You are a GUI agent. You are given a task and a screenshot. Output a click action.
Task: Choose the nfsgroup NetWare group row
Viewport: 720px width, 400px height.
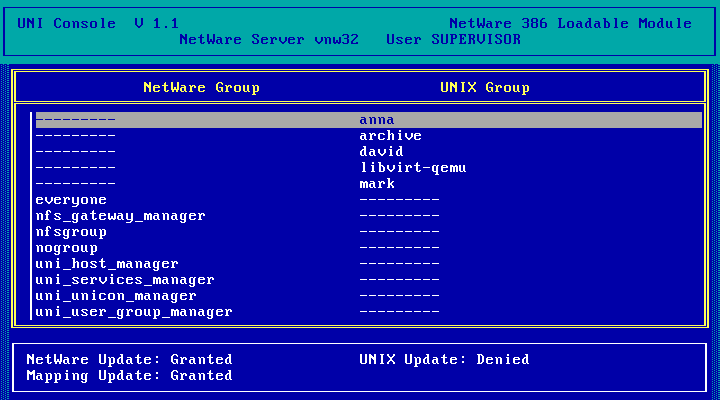(369, 232)
